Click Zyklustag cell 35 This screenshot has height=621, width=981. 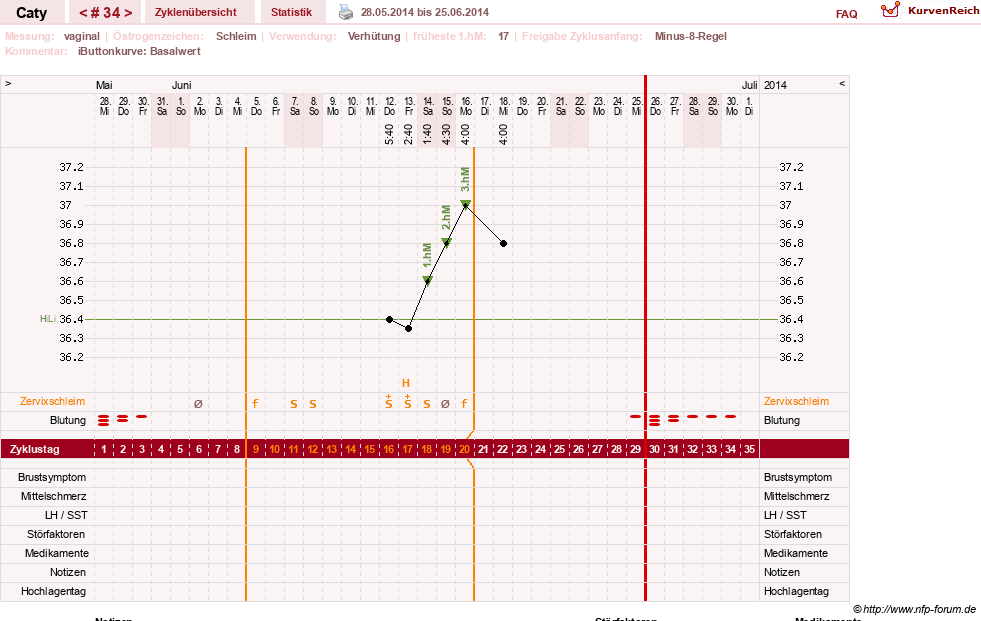[750, 449]
